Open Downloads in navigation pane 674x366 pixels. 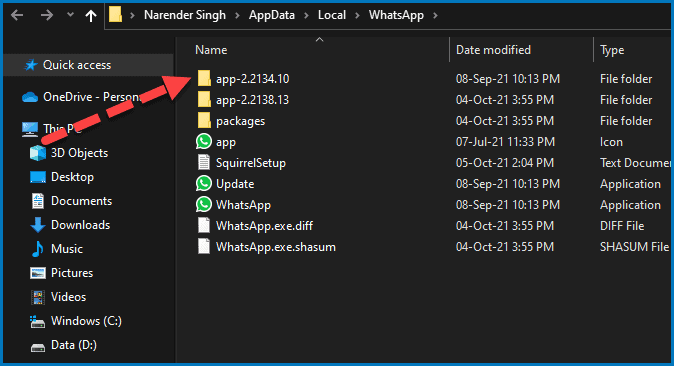[x=80, y=225]
